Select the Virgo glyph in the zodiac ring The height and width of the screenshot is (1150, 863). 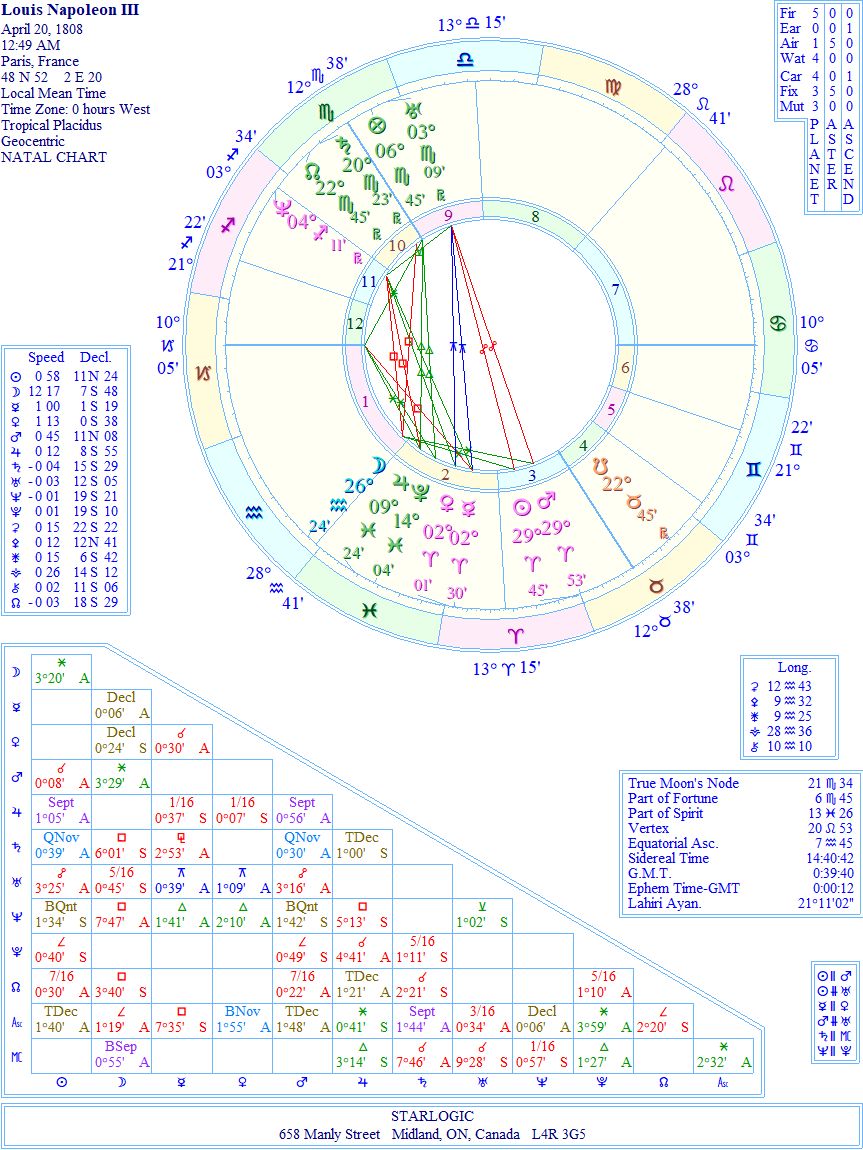pos(612,87)
